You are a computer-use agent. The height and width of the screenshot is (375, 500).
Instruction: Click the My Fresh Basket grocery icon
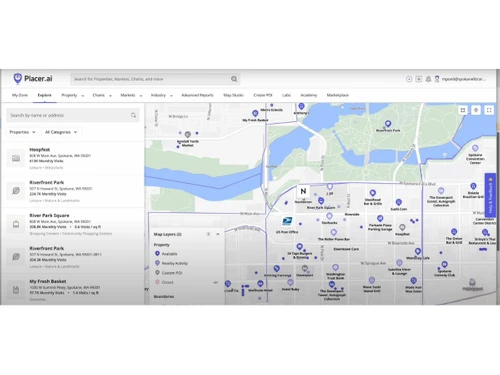click(x=16, y=290)
